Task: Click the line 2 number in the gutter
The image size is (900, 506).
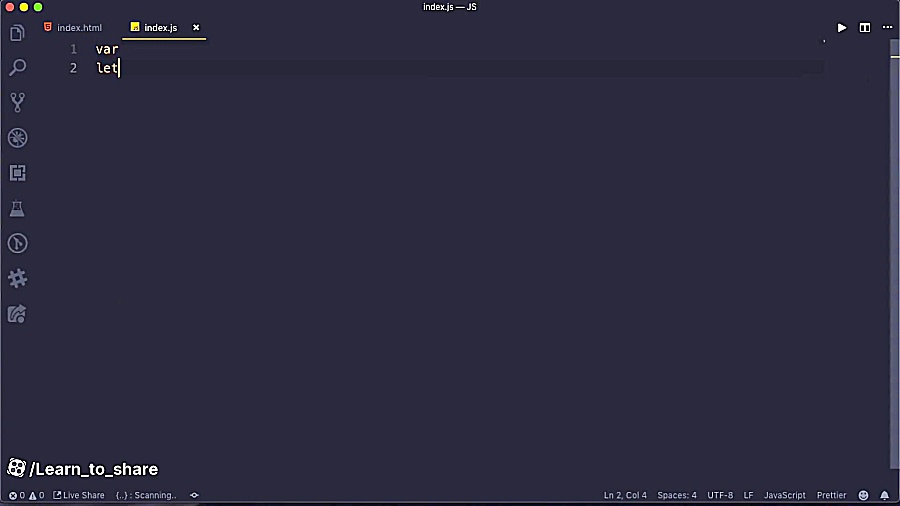Action: (x=73, y=68)
